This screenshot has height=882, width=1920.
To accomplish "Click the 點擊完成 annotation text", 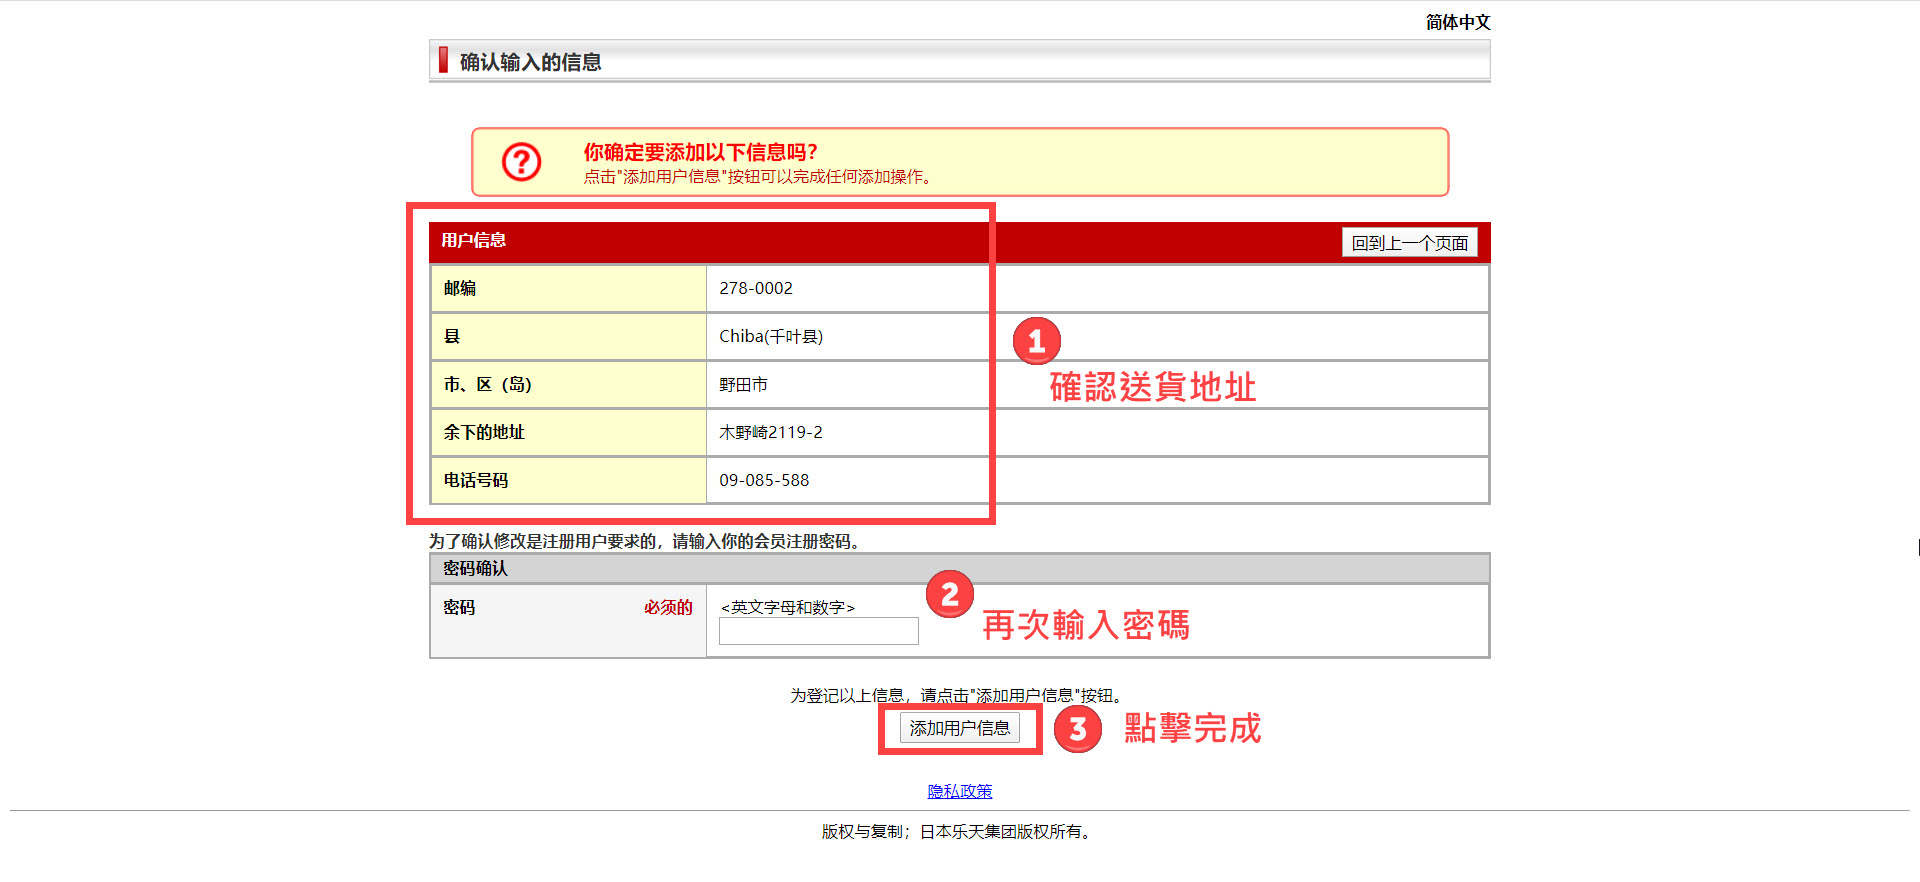I will [x=1192, y=729].
